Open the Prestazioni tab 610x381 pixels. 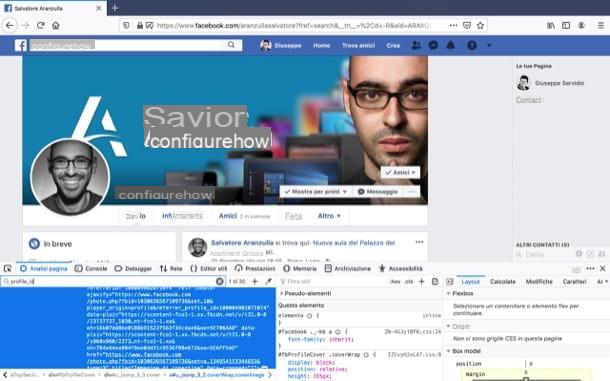pos(255,269)
